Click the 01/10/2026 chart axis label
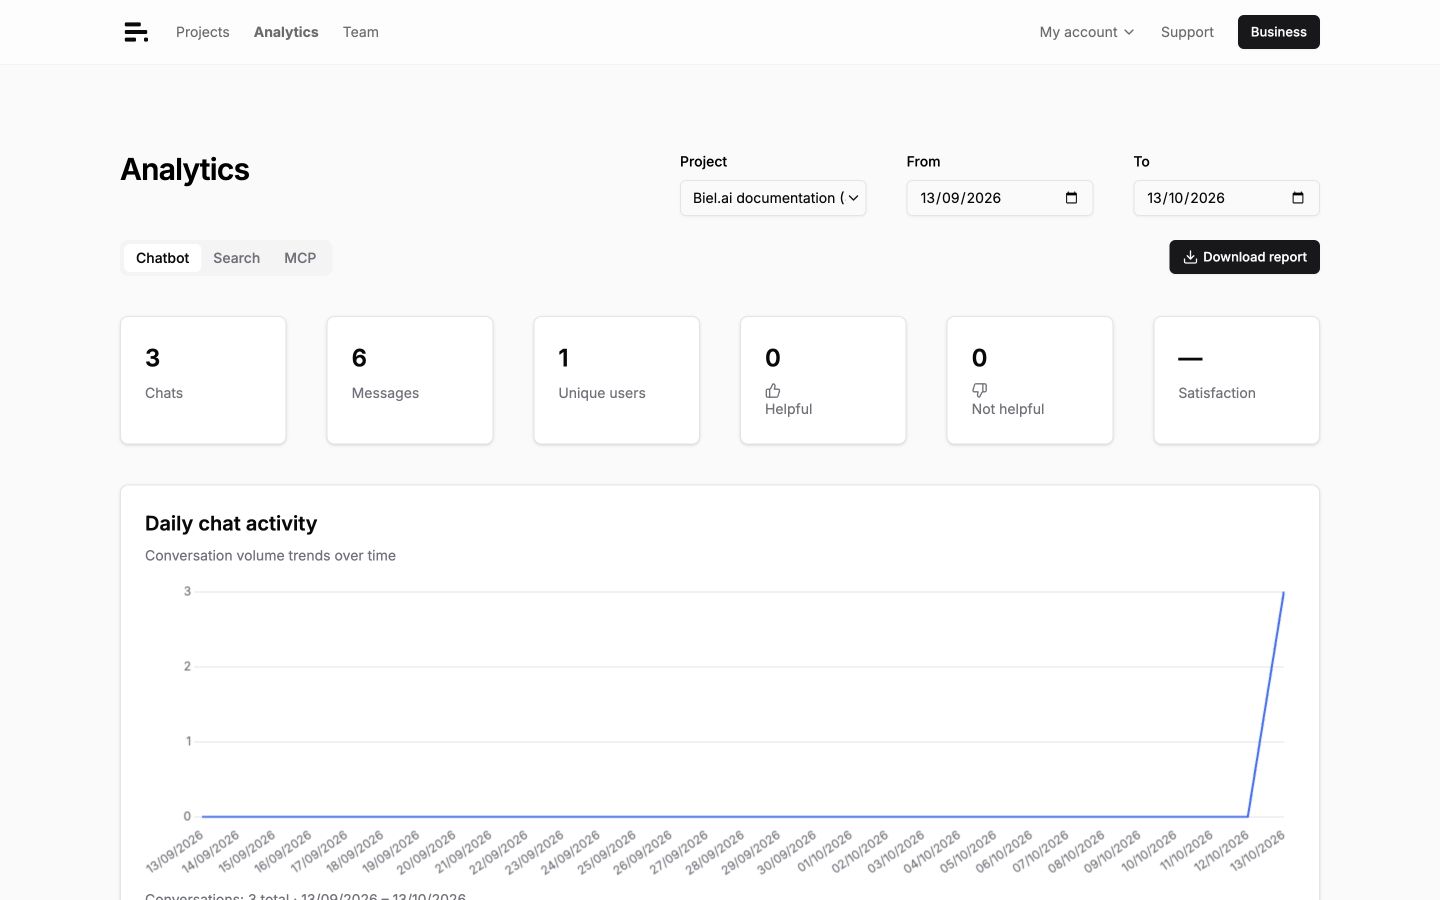1440x900 pixels. [825, 851]
